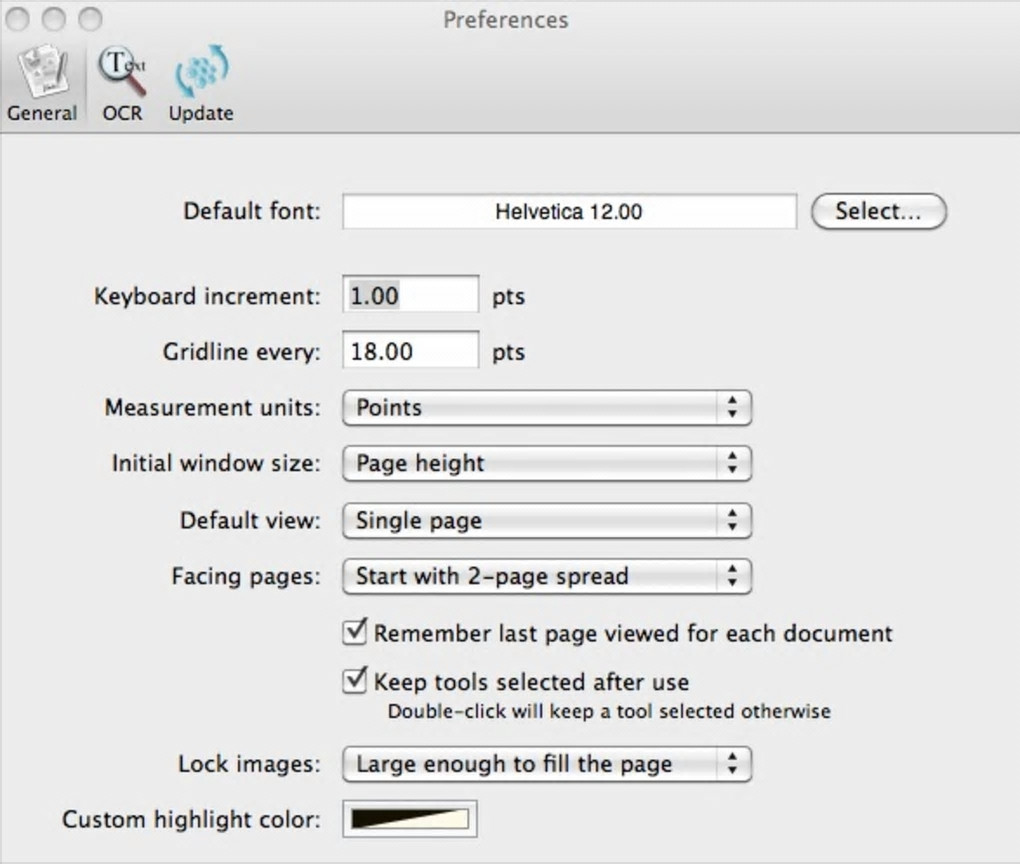Image resolution: width=1020 pixels, height=864 pixels.
Task: Click the Select... font button
Action: click(879, 211)
